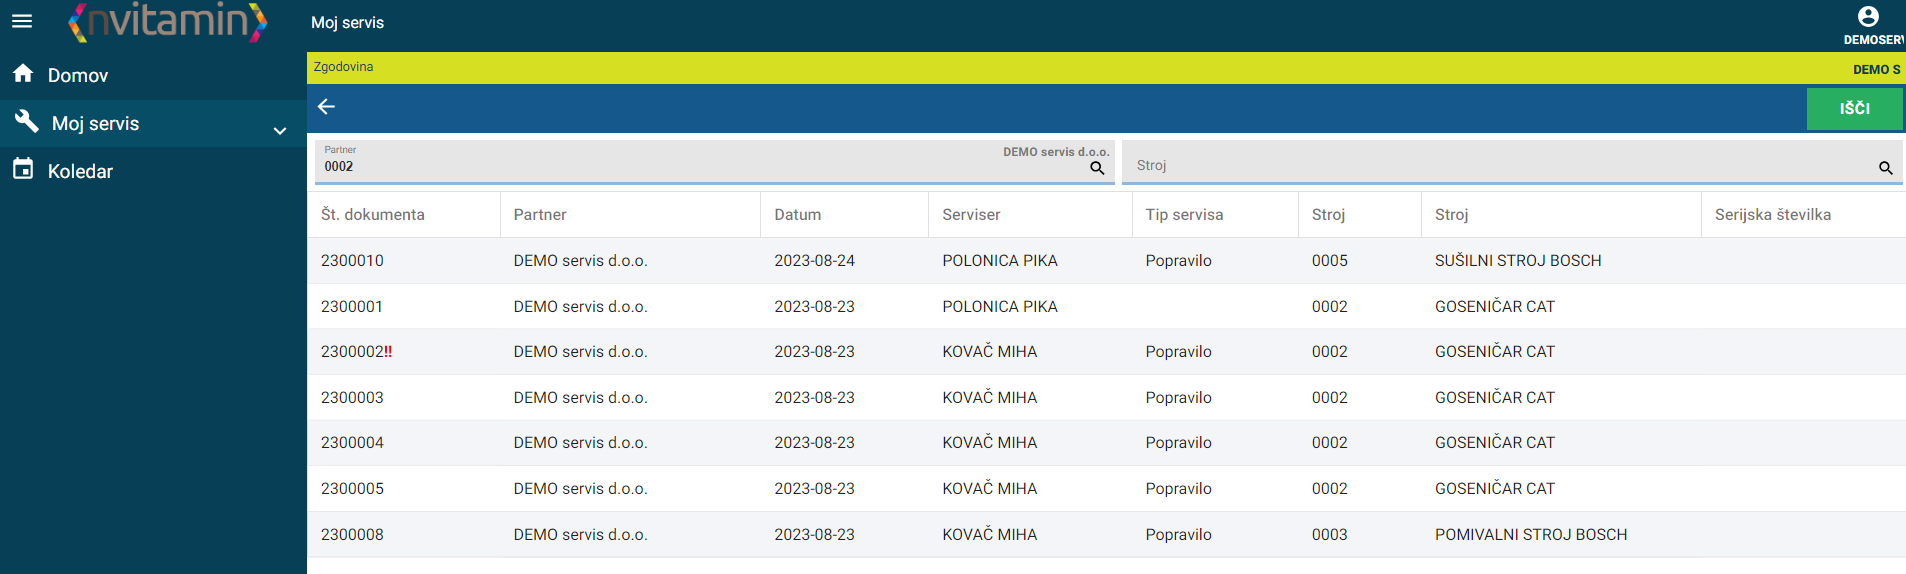The width and height of the screenshot is (1906, 574).
Task: Click the Koledar calendar icon
Action: click(x=23, y=169)
